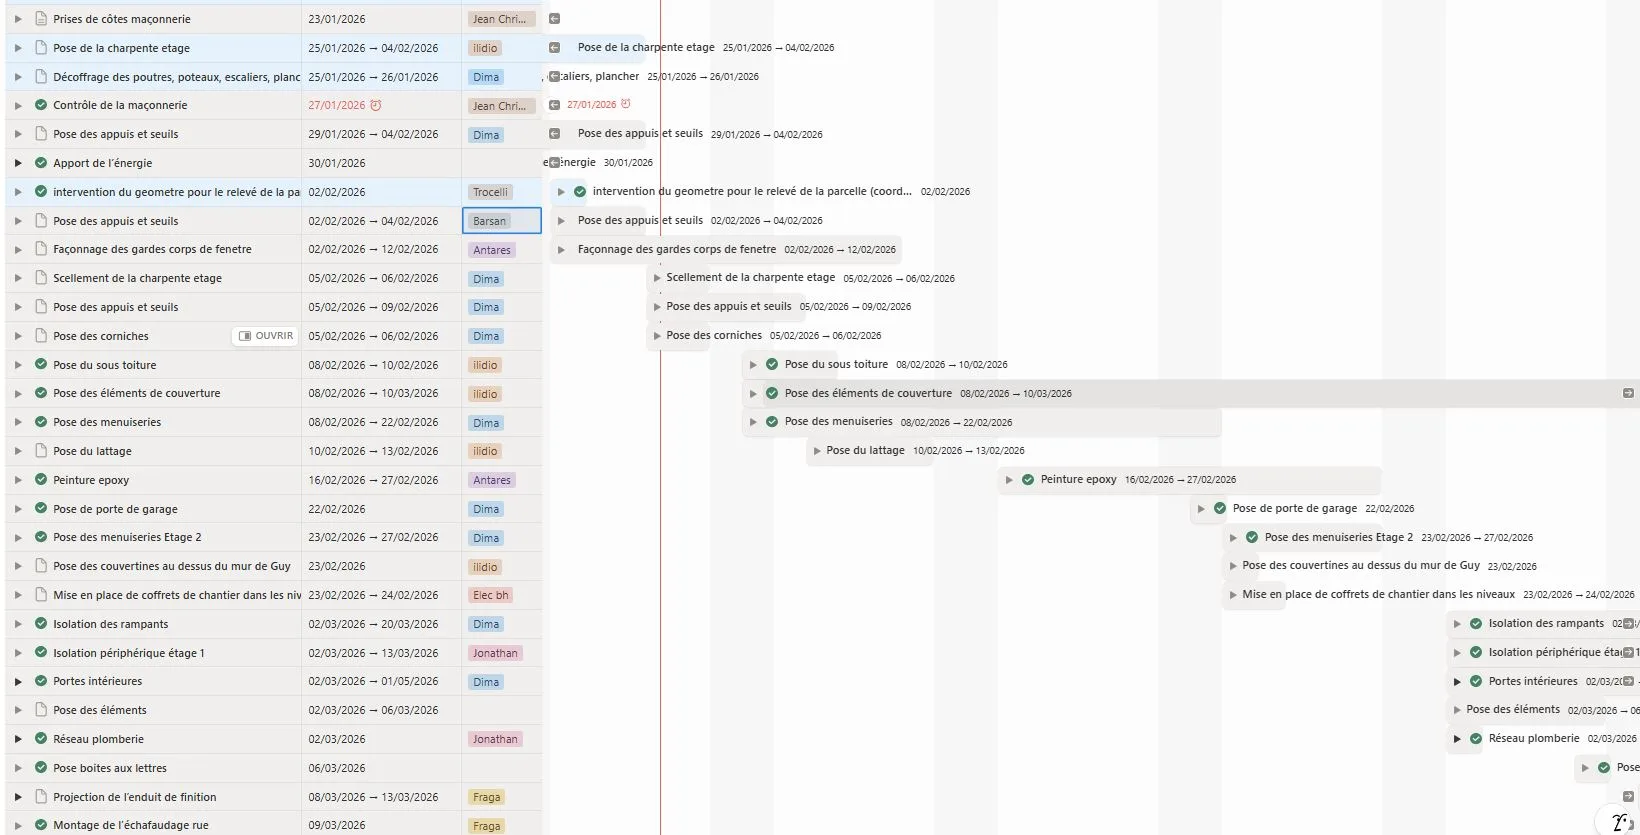Click the left-arrow icon on the Pose de la charpente etage bar

[x=554, y=48]
